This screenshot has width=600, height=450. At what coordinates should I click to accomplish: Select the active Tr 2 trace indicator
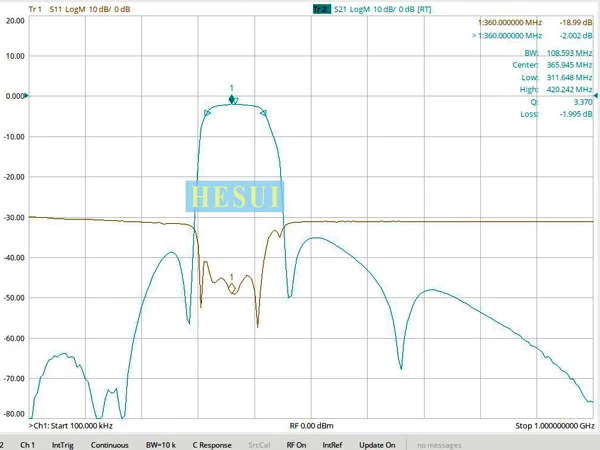[321, 9]
